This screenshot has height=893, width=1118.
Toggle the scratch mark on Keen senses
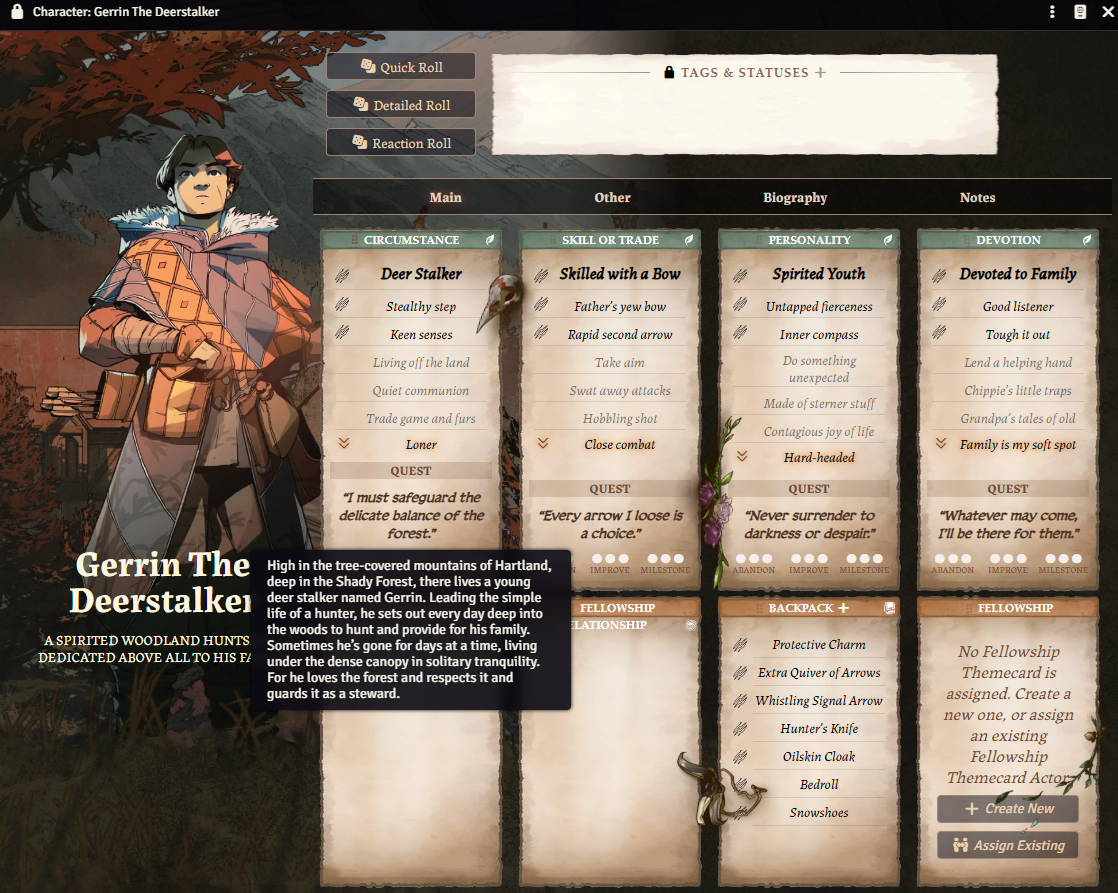(342, 332)
